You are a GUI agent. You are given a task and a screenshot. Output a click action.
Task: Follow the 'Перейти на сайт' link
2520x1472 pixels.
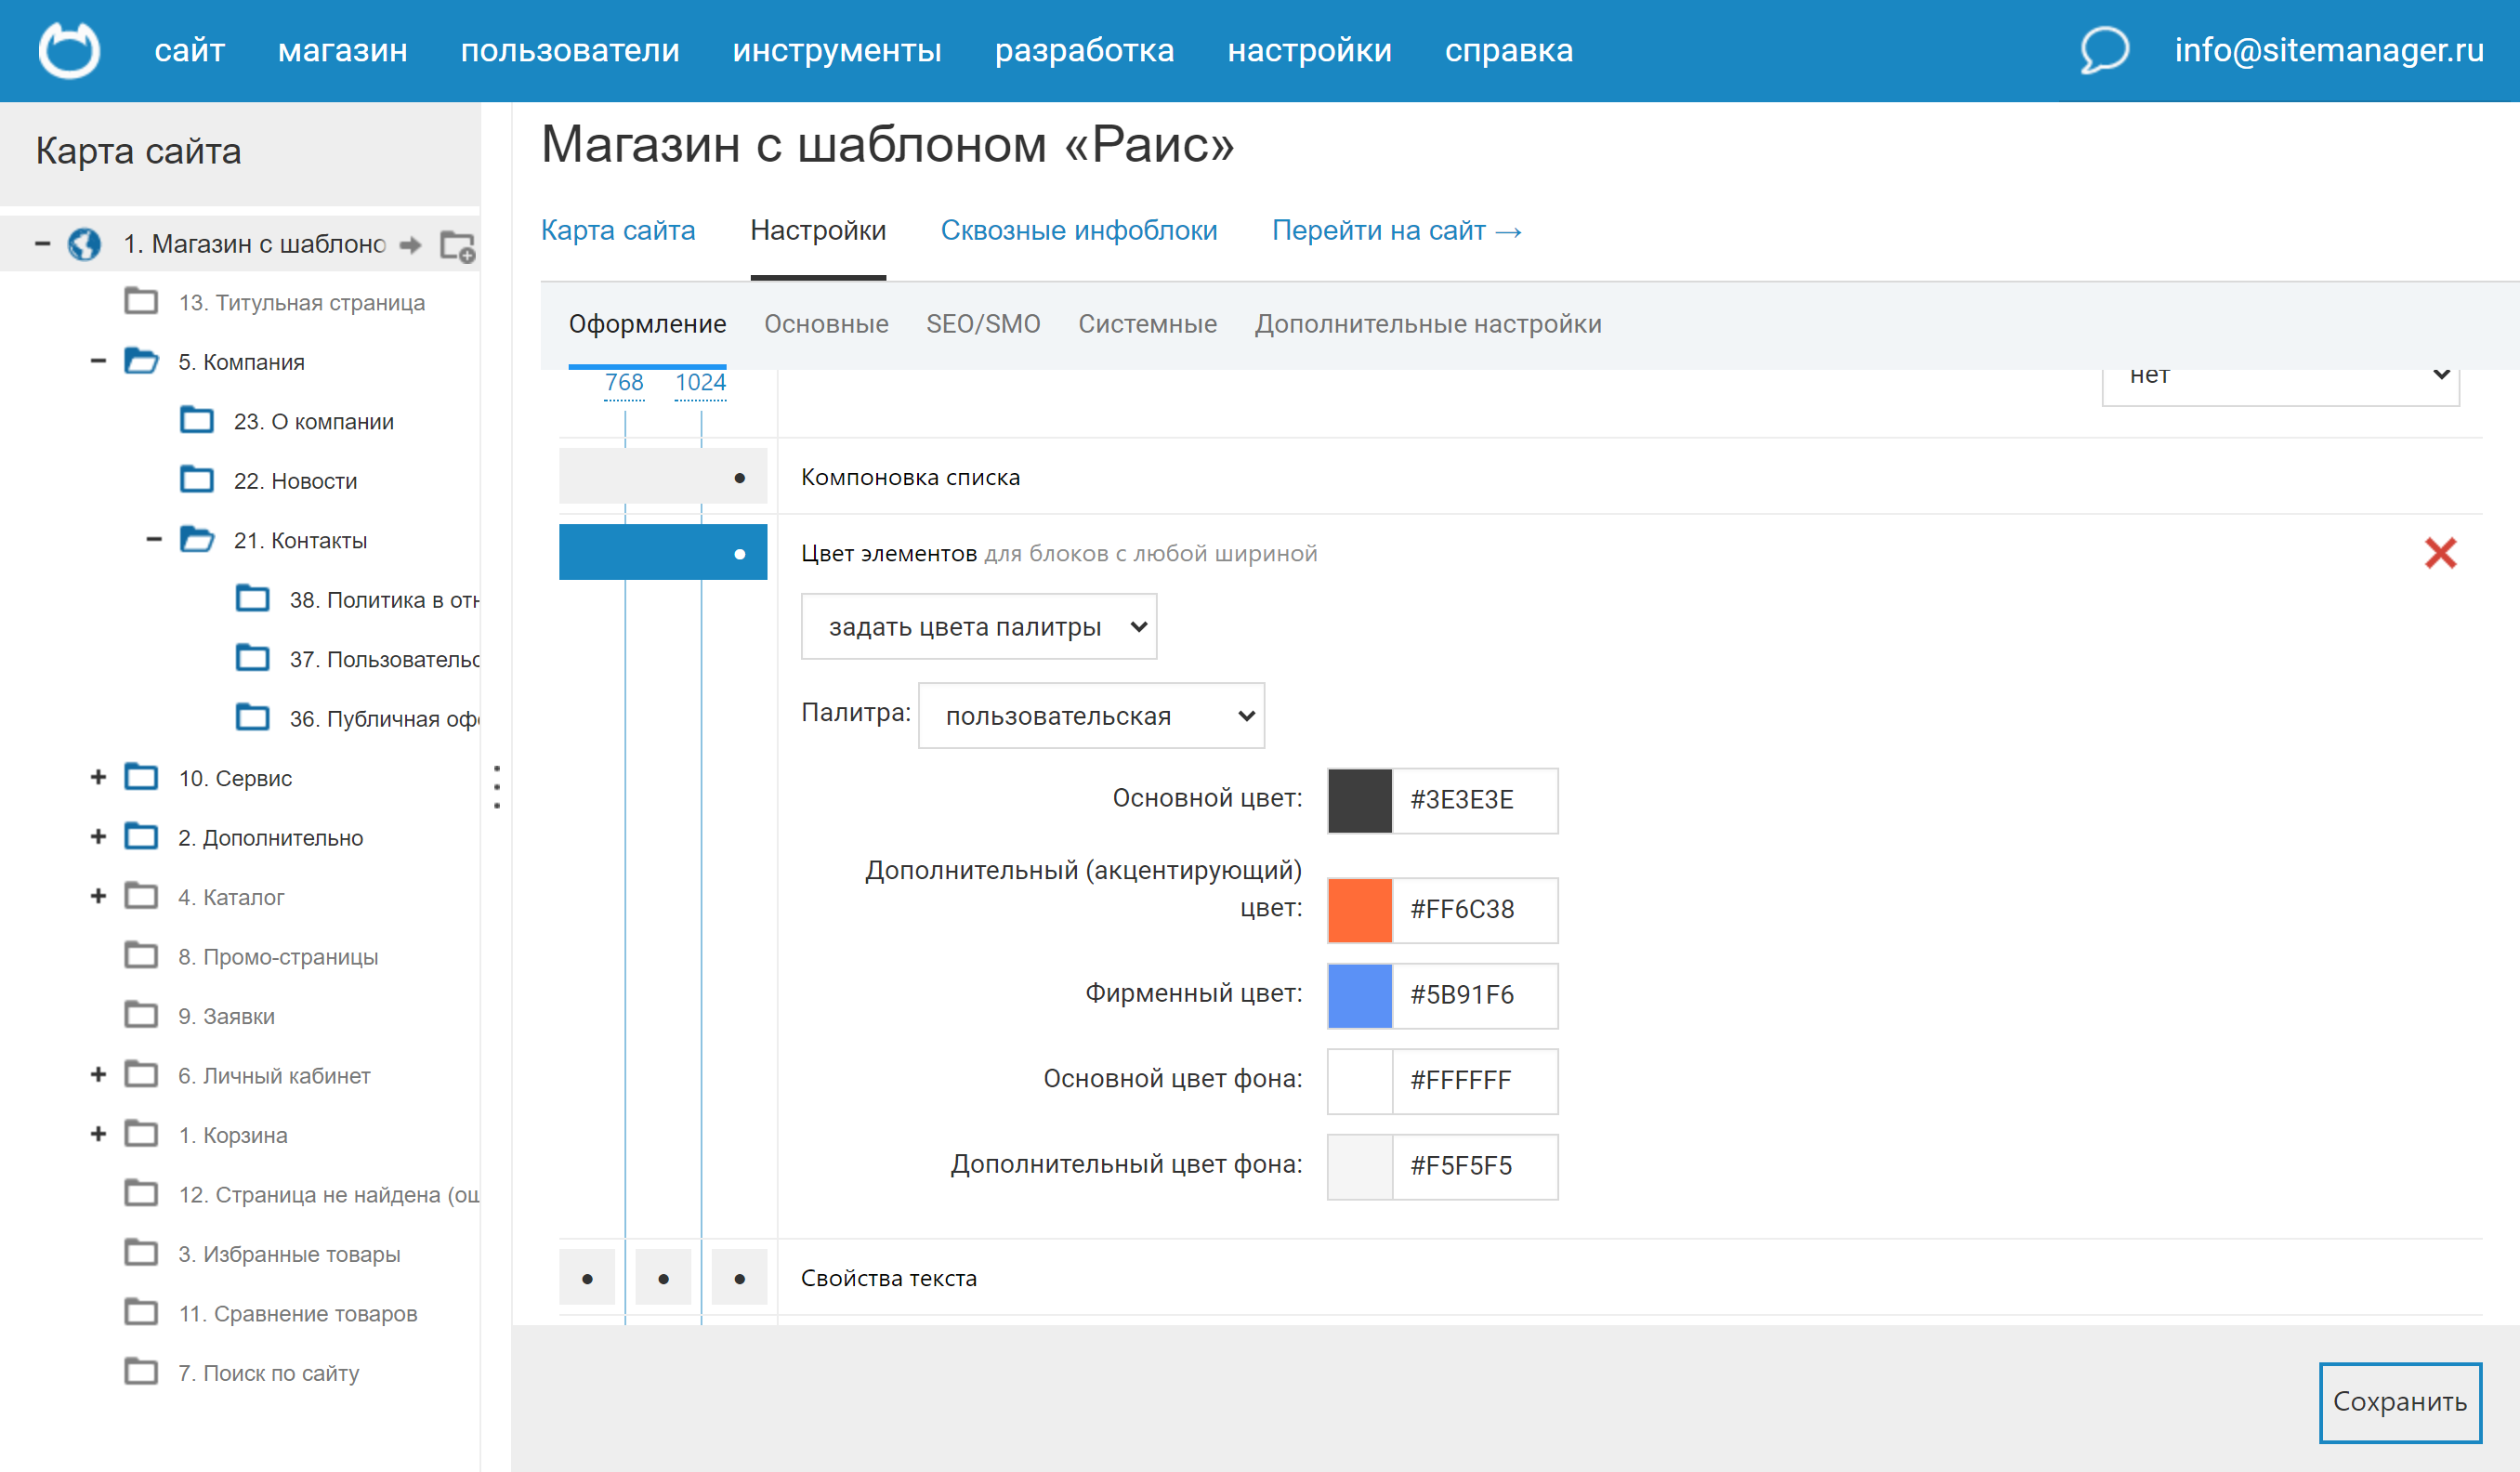pyautogui.click(x=1396, y=231)
